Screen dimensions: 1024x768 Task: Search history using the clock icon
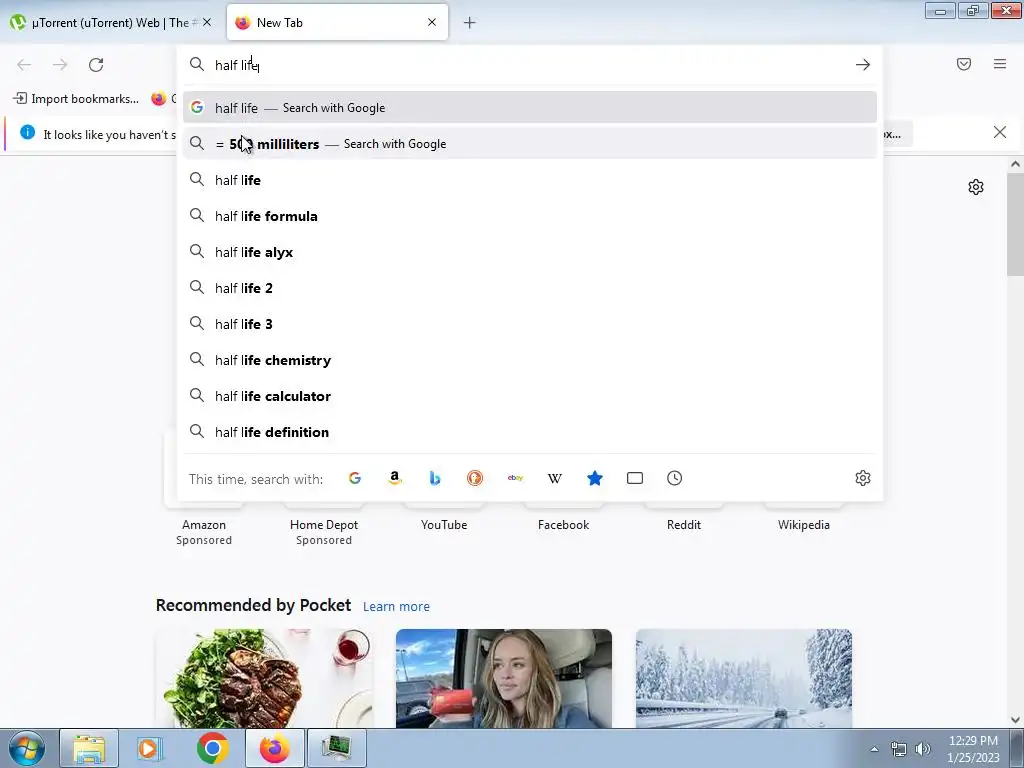tap(675, 478)
